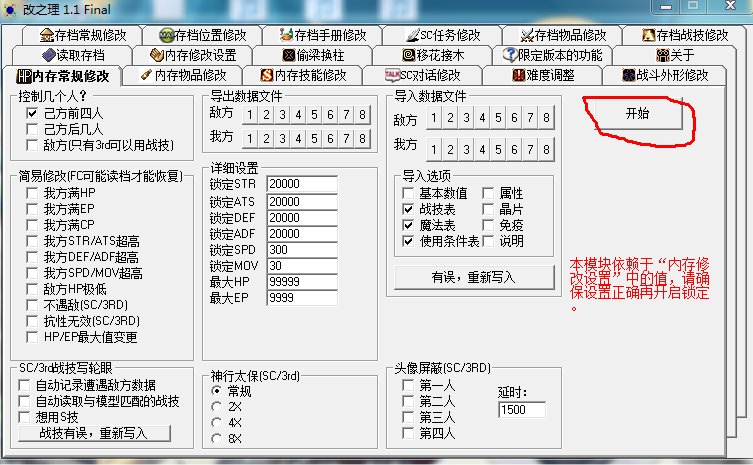Enable 我方满CP checkbox
The height and width of the screenshot is (465, 753).
(32, 225)
